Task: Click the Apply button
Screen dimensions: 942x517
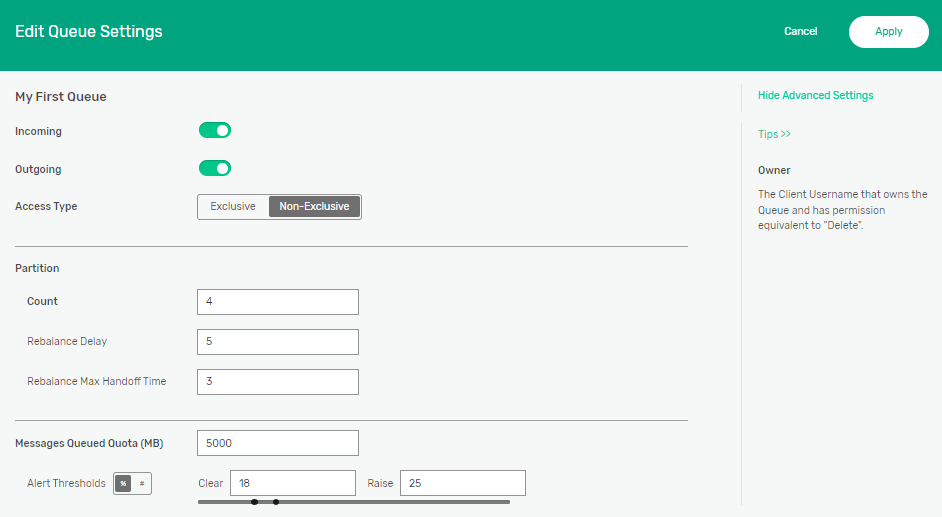Action: [888, 32]
